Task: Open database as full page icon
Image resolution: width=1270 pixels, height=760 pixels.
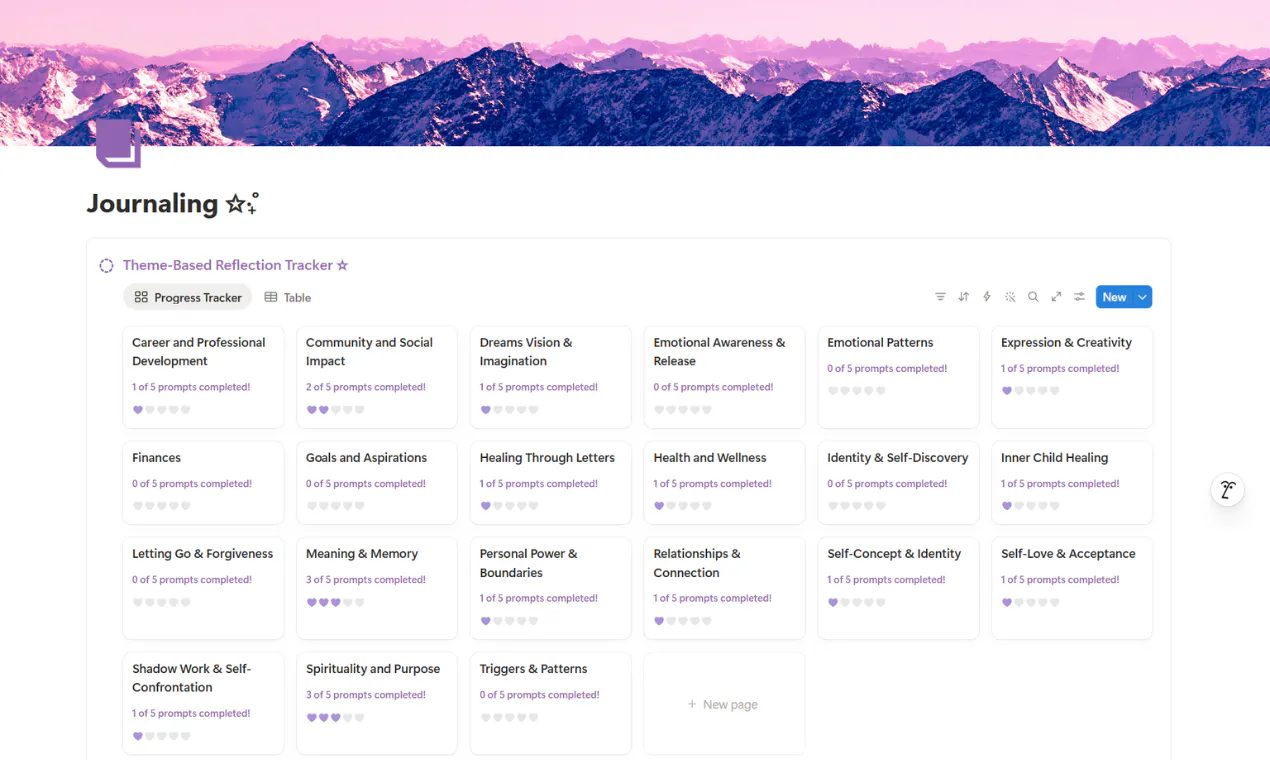Action: 1056,297
